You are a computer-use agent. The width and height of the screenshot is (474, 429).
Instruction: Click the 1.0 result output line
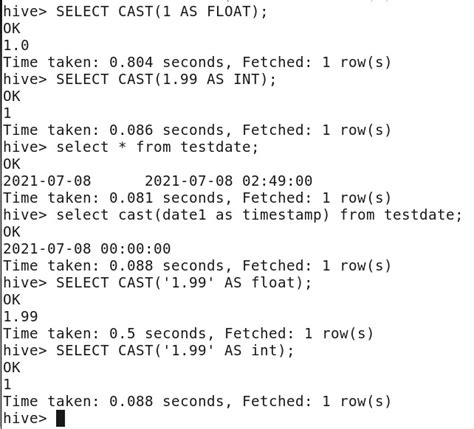coord(16,45)
